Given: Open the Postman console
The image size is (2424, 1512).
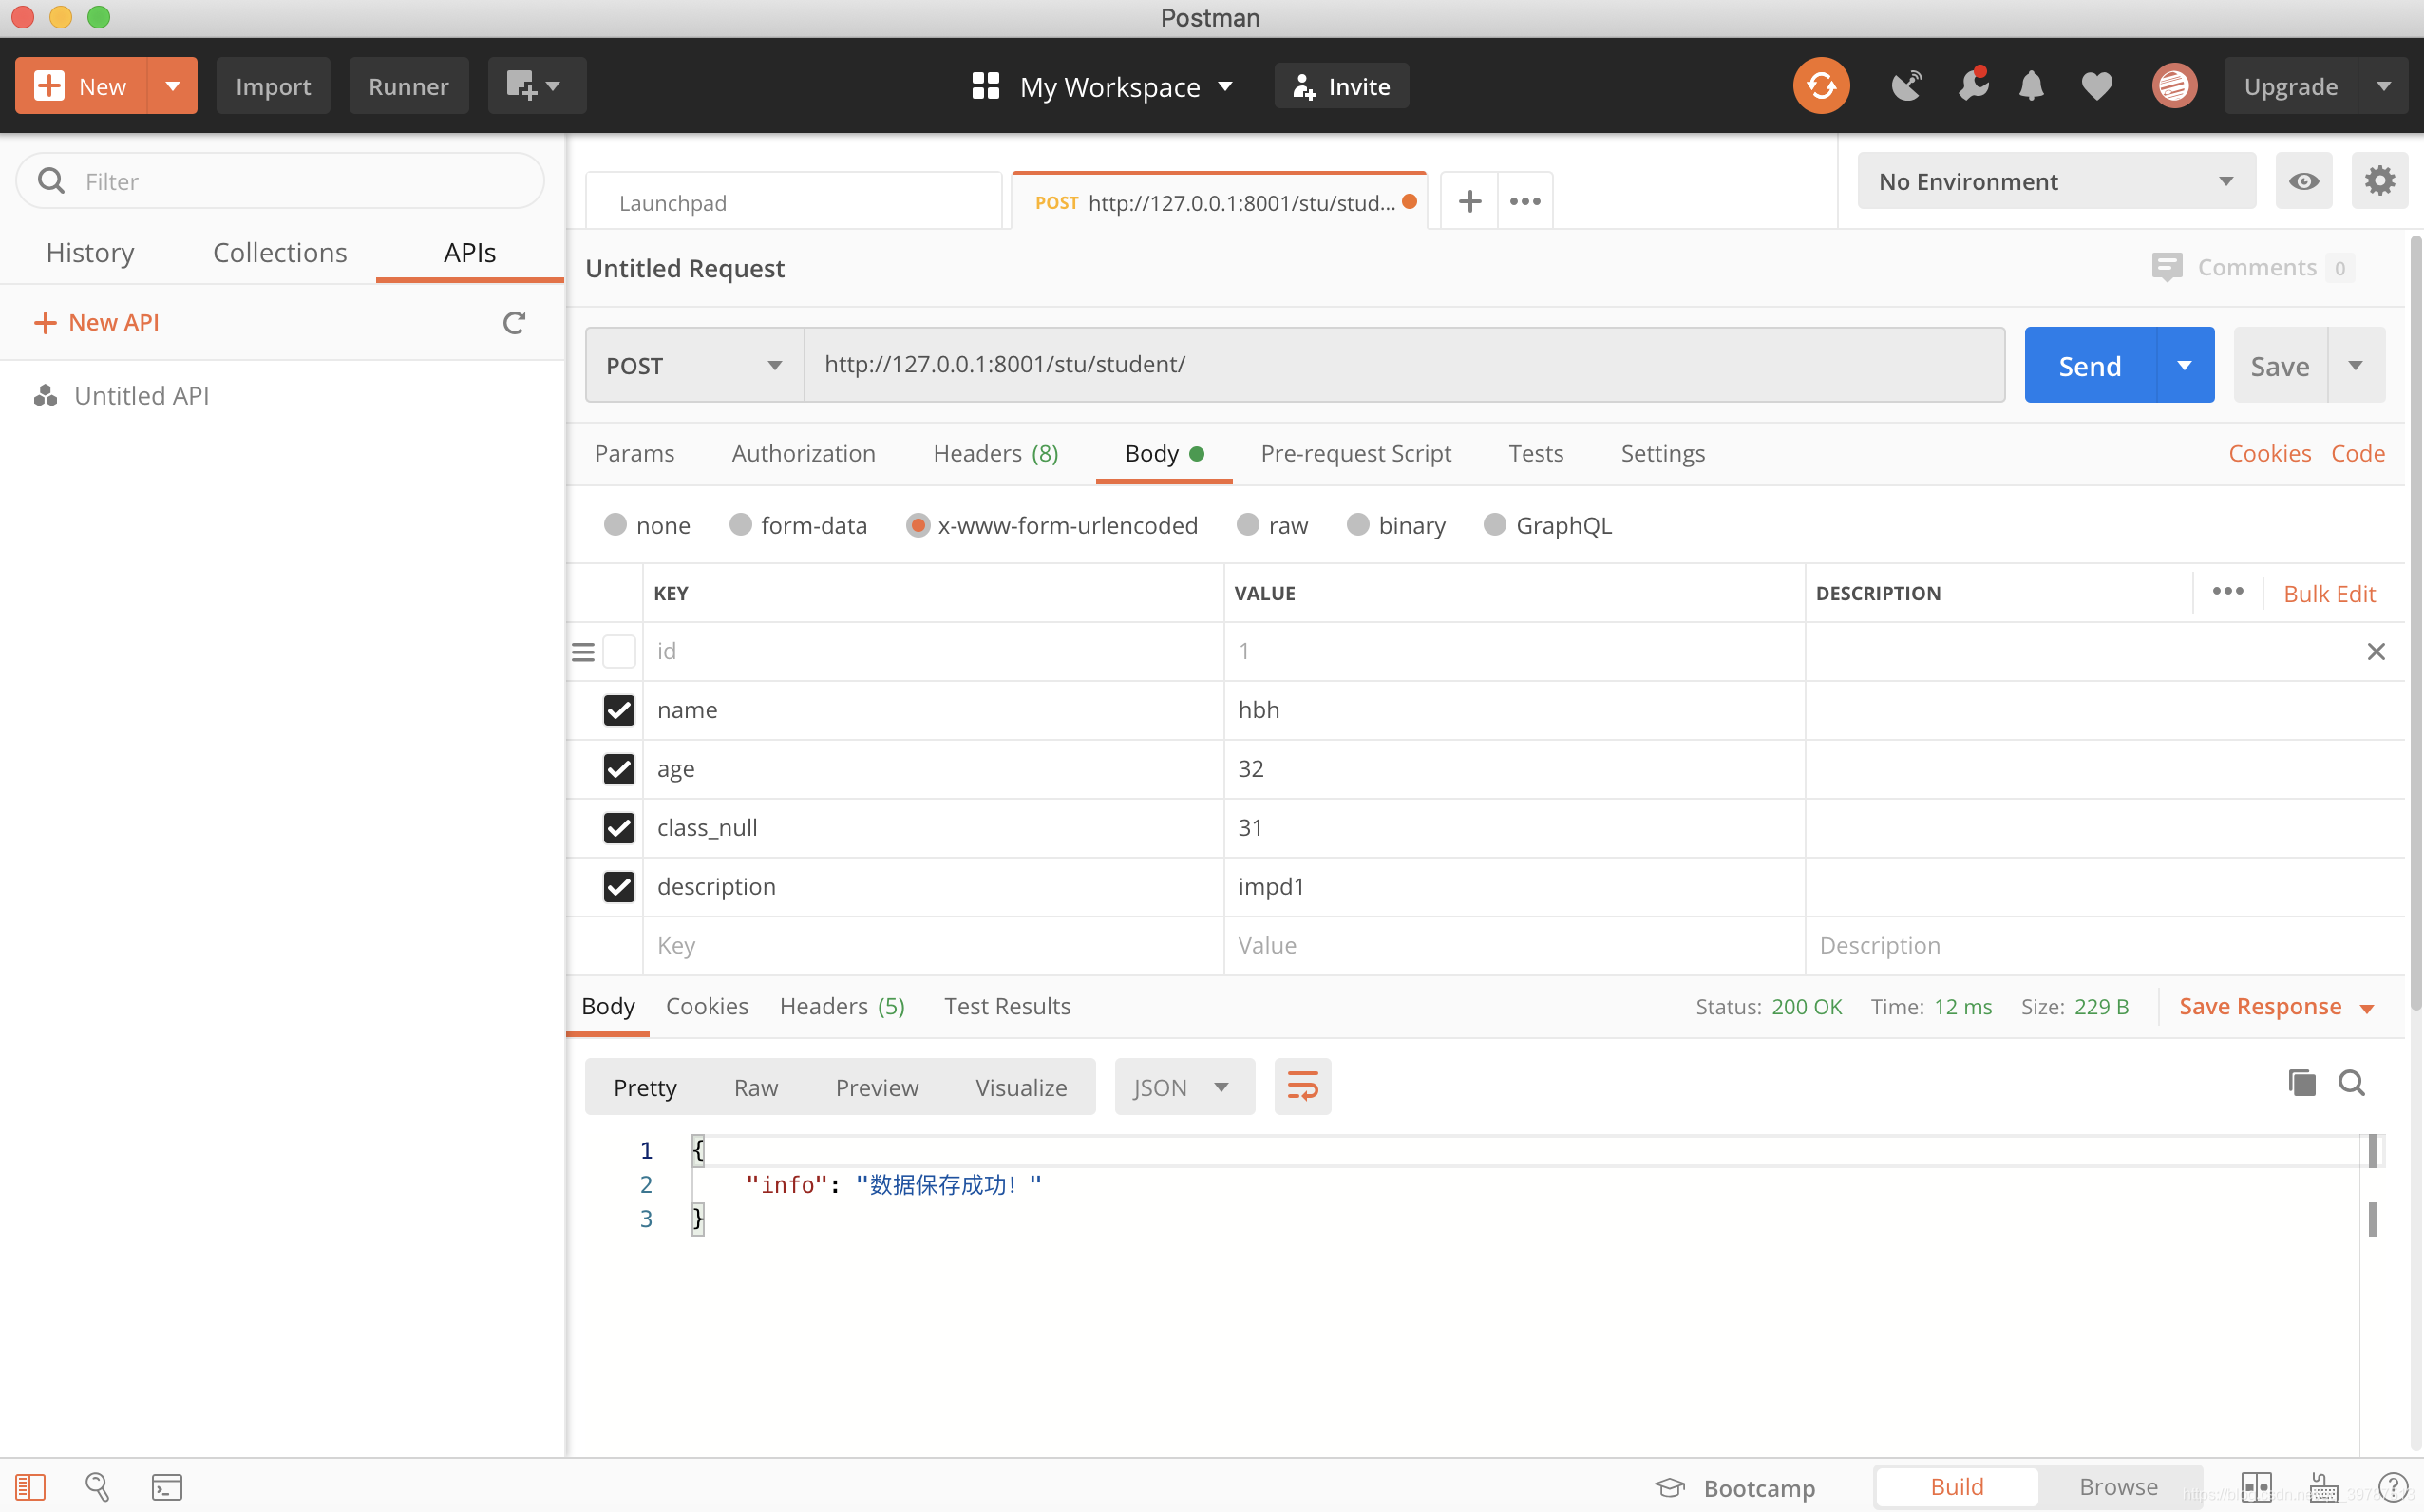Looking at the screenshot, I should [167, 1487].
